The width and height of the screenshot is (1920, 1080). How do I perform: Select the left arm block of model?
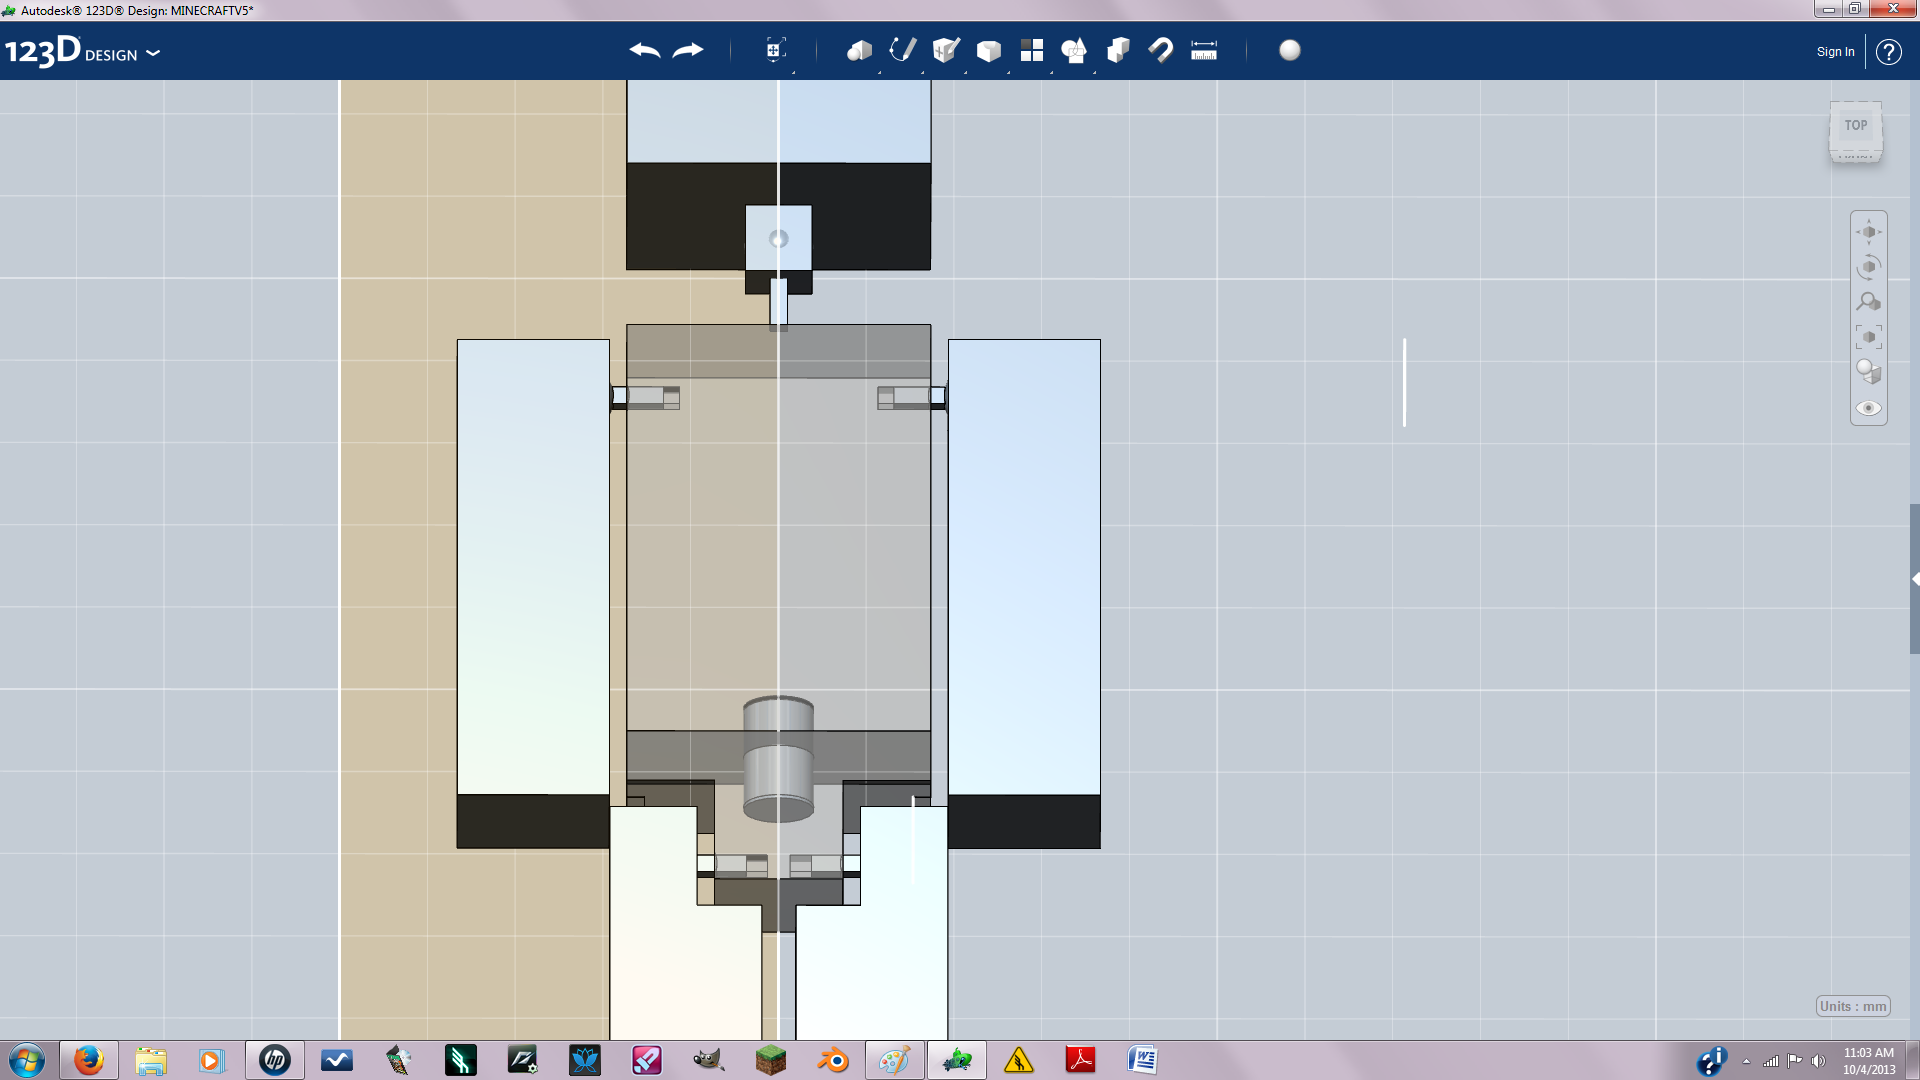tap(533, 593)
